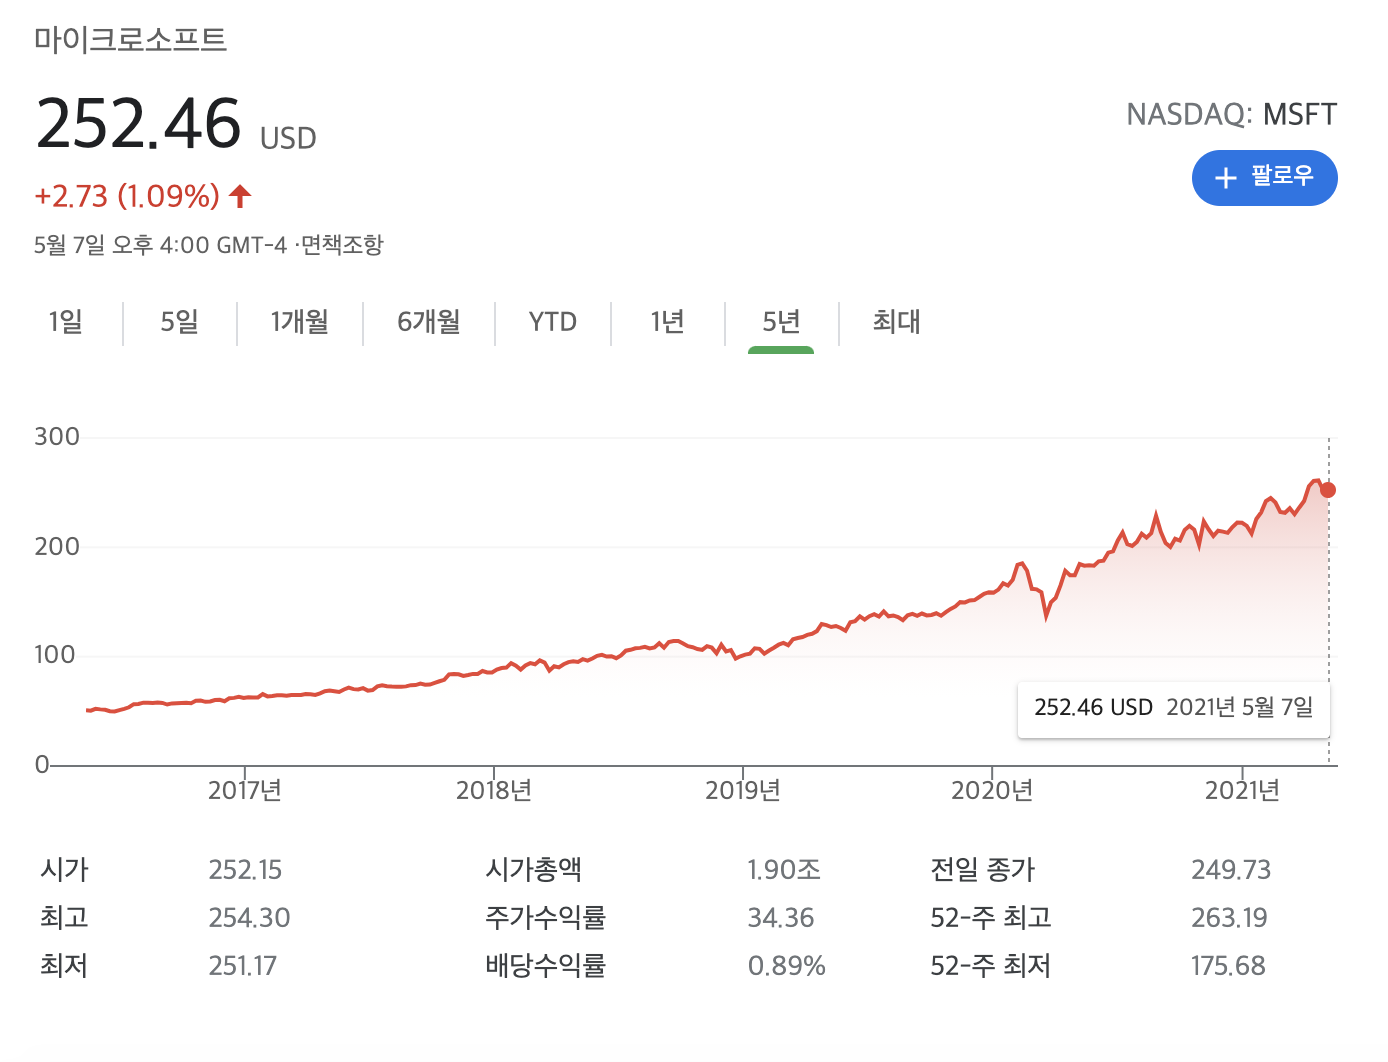This screenshot has width=1388, height=1062.
Task: Click the 시가총액 label
Action: coord(534,870)
